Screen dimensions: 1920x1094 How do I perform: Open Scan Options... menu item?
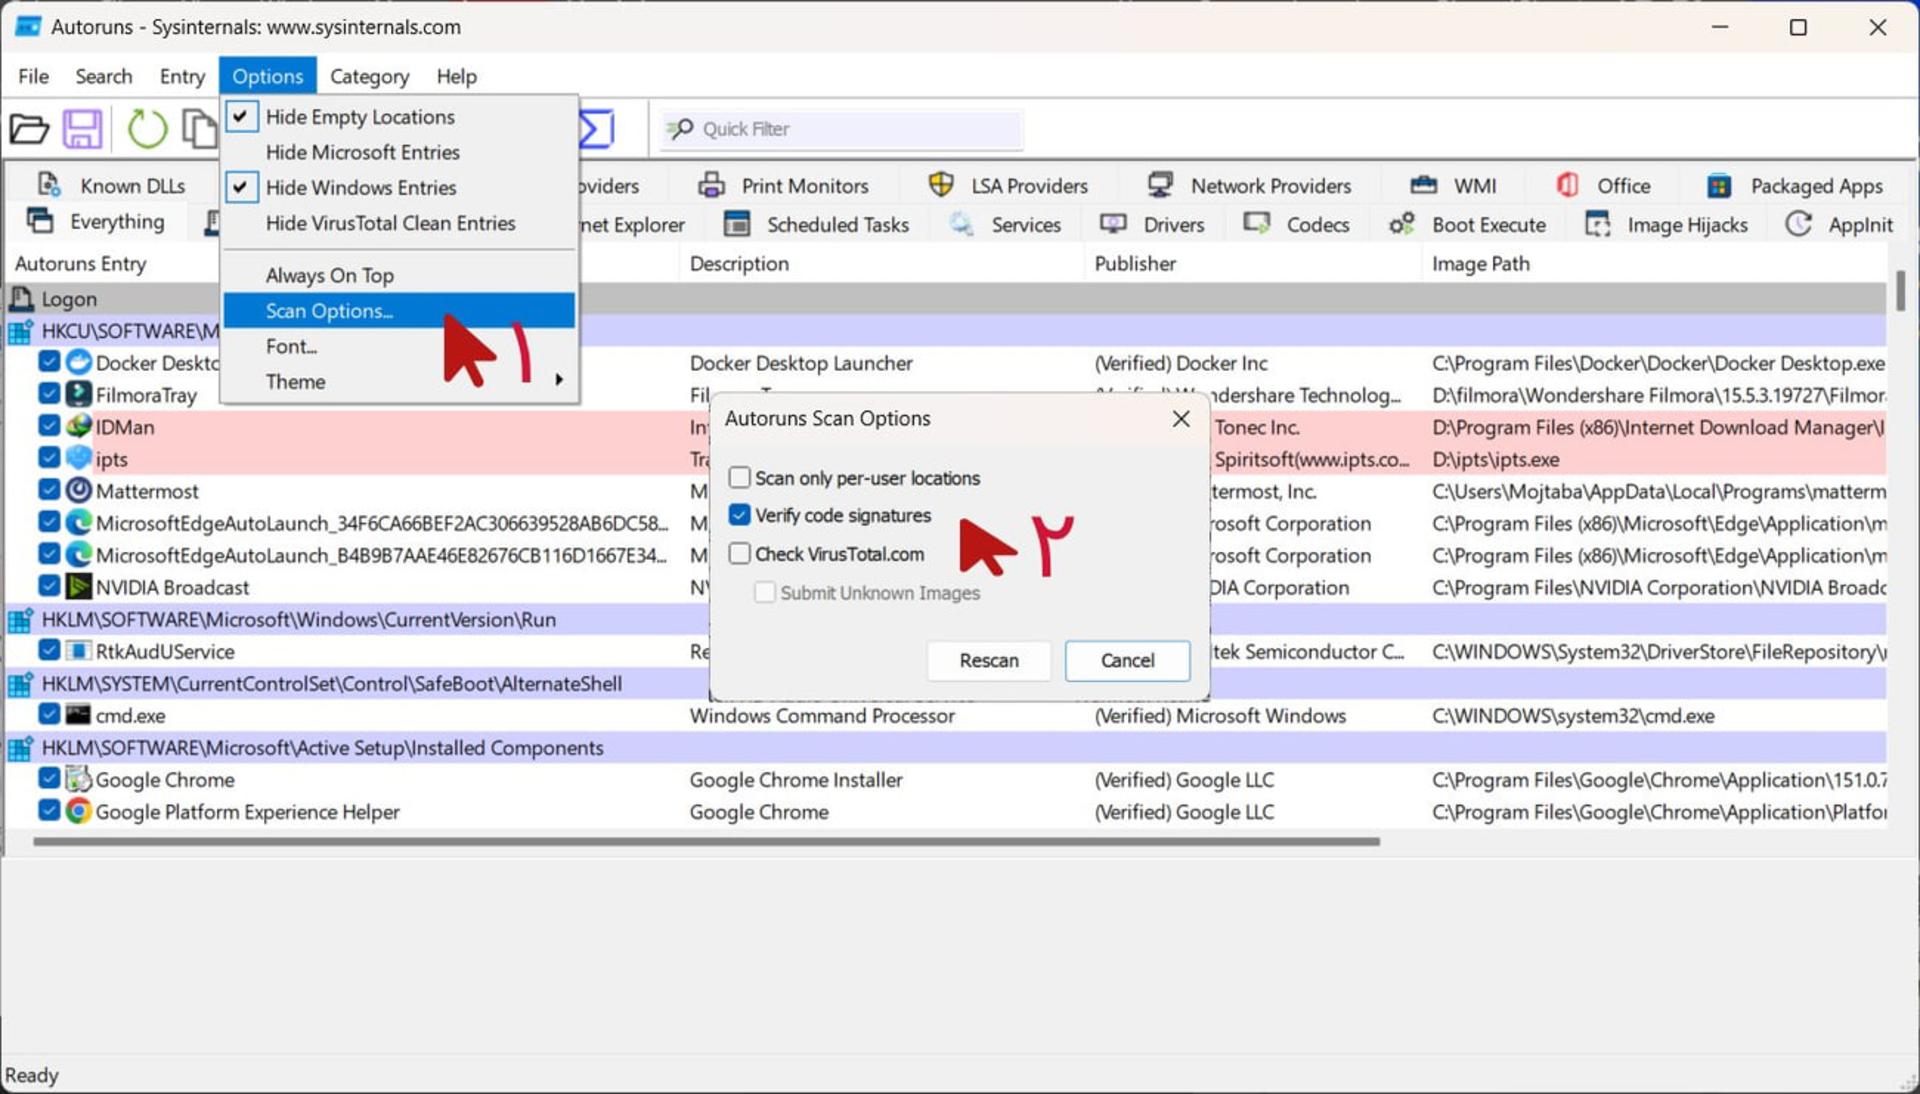[x=399, y=311]
